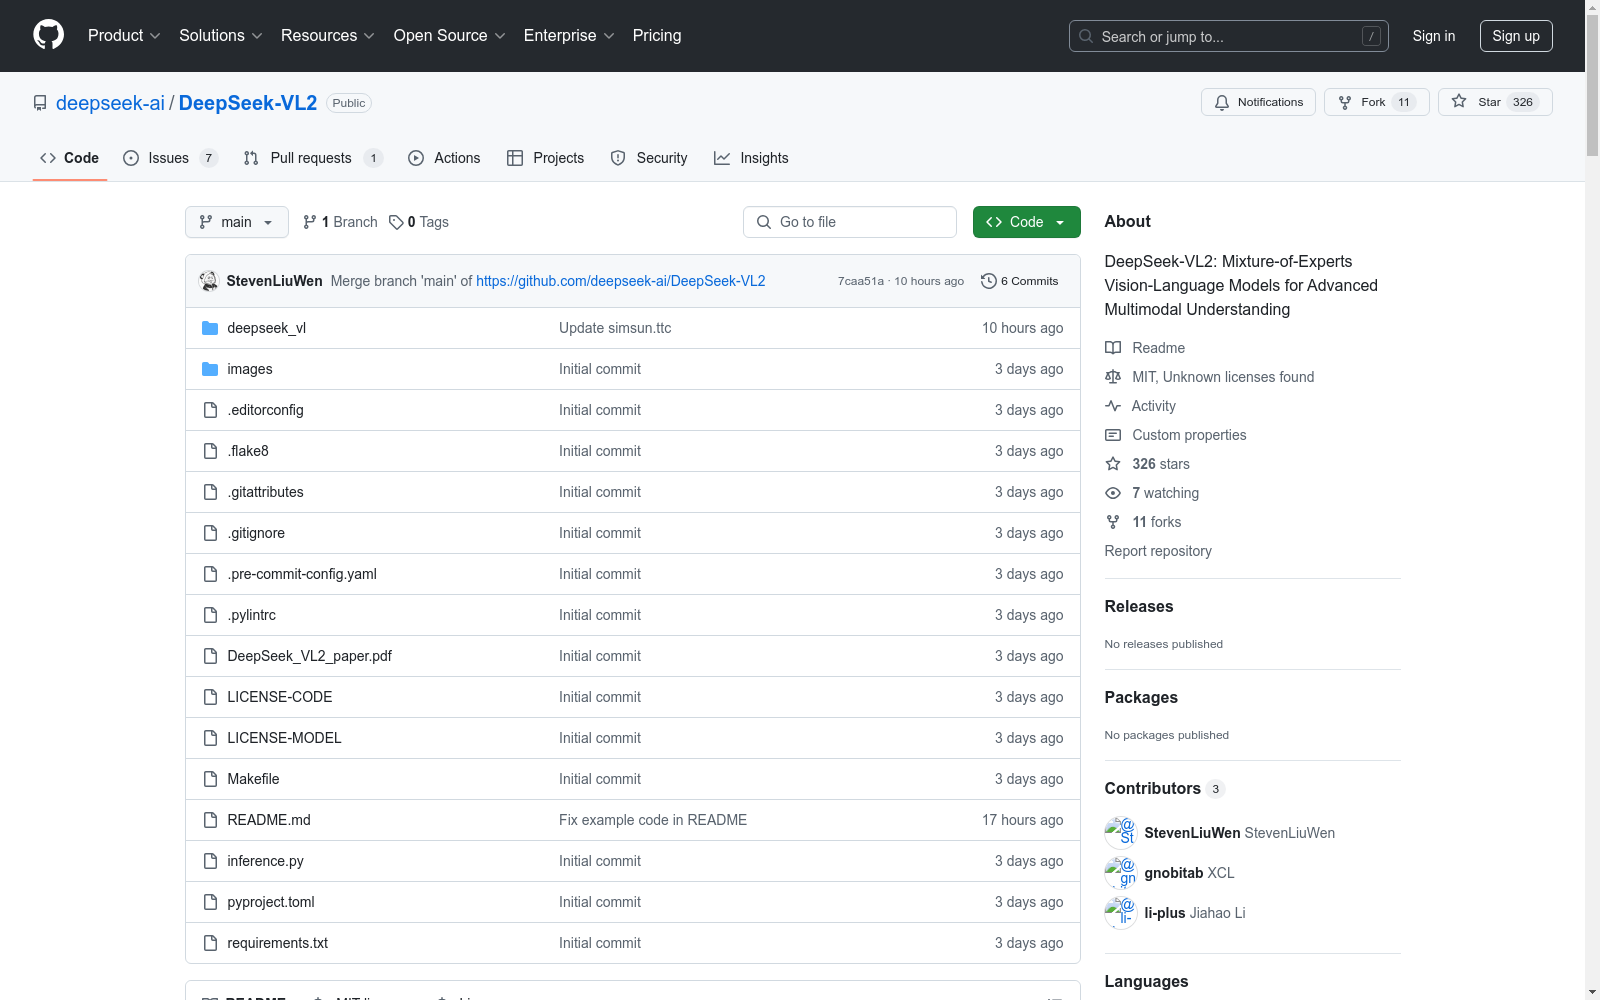Click the file icon beside .flake8
The width and height of the screenshot is (1600, 1000).
point(210,451)
